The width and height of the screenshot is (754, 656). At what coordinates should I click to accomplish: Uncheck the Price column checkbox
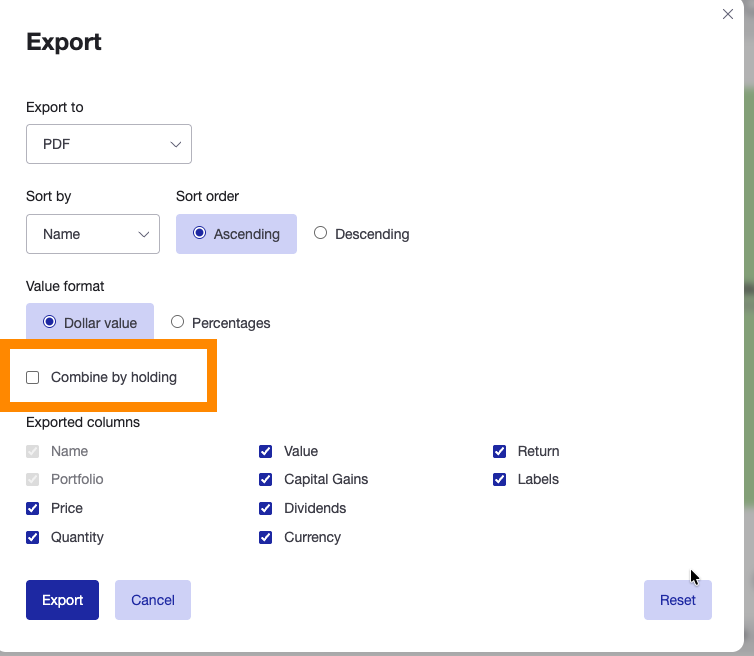click(33, 508)
